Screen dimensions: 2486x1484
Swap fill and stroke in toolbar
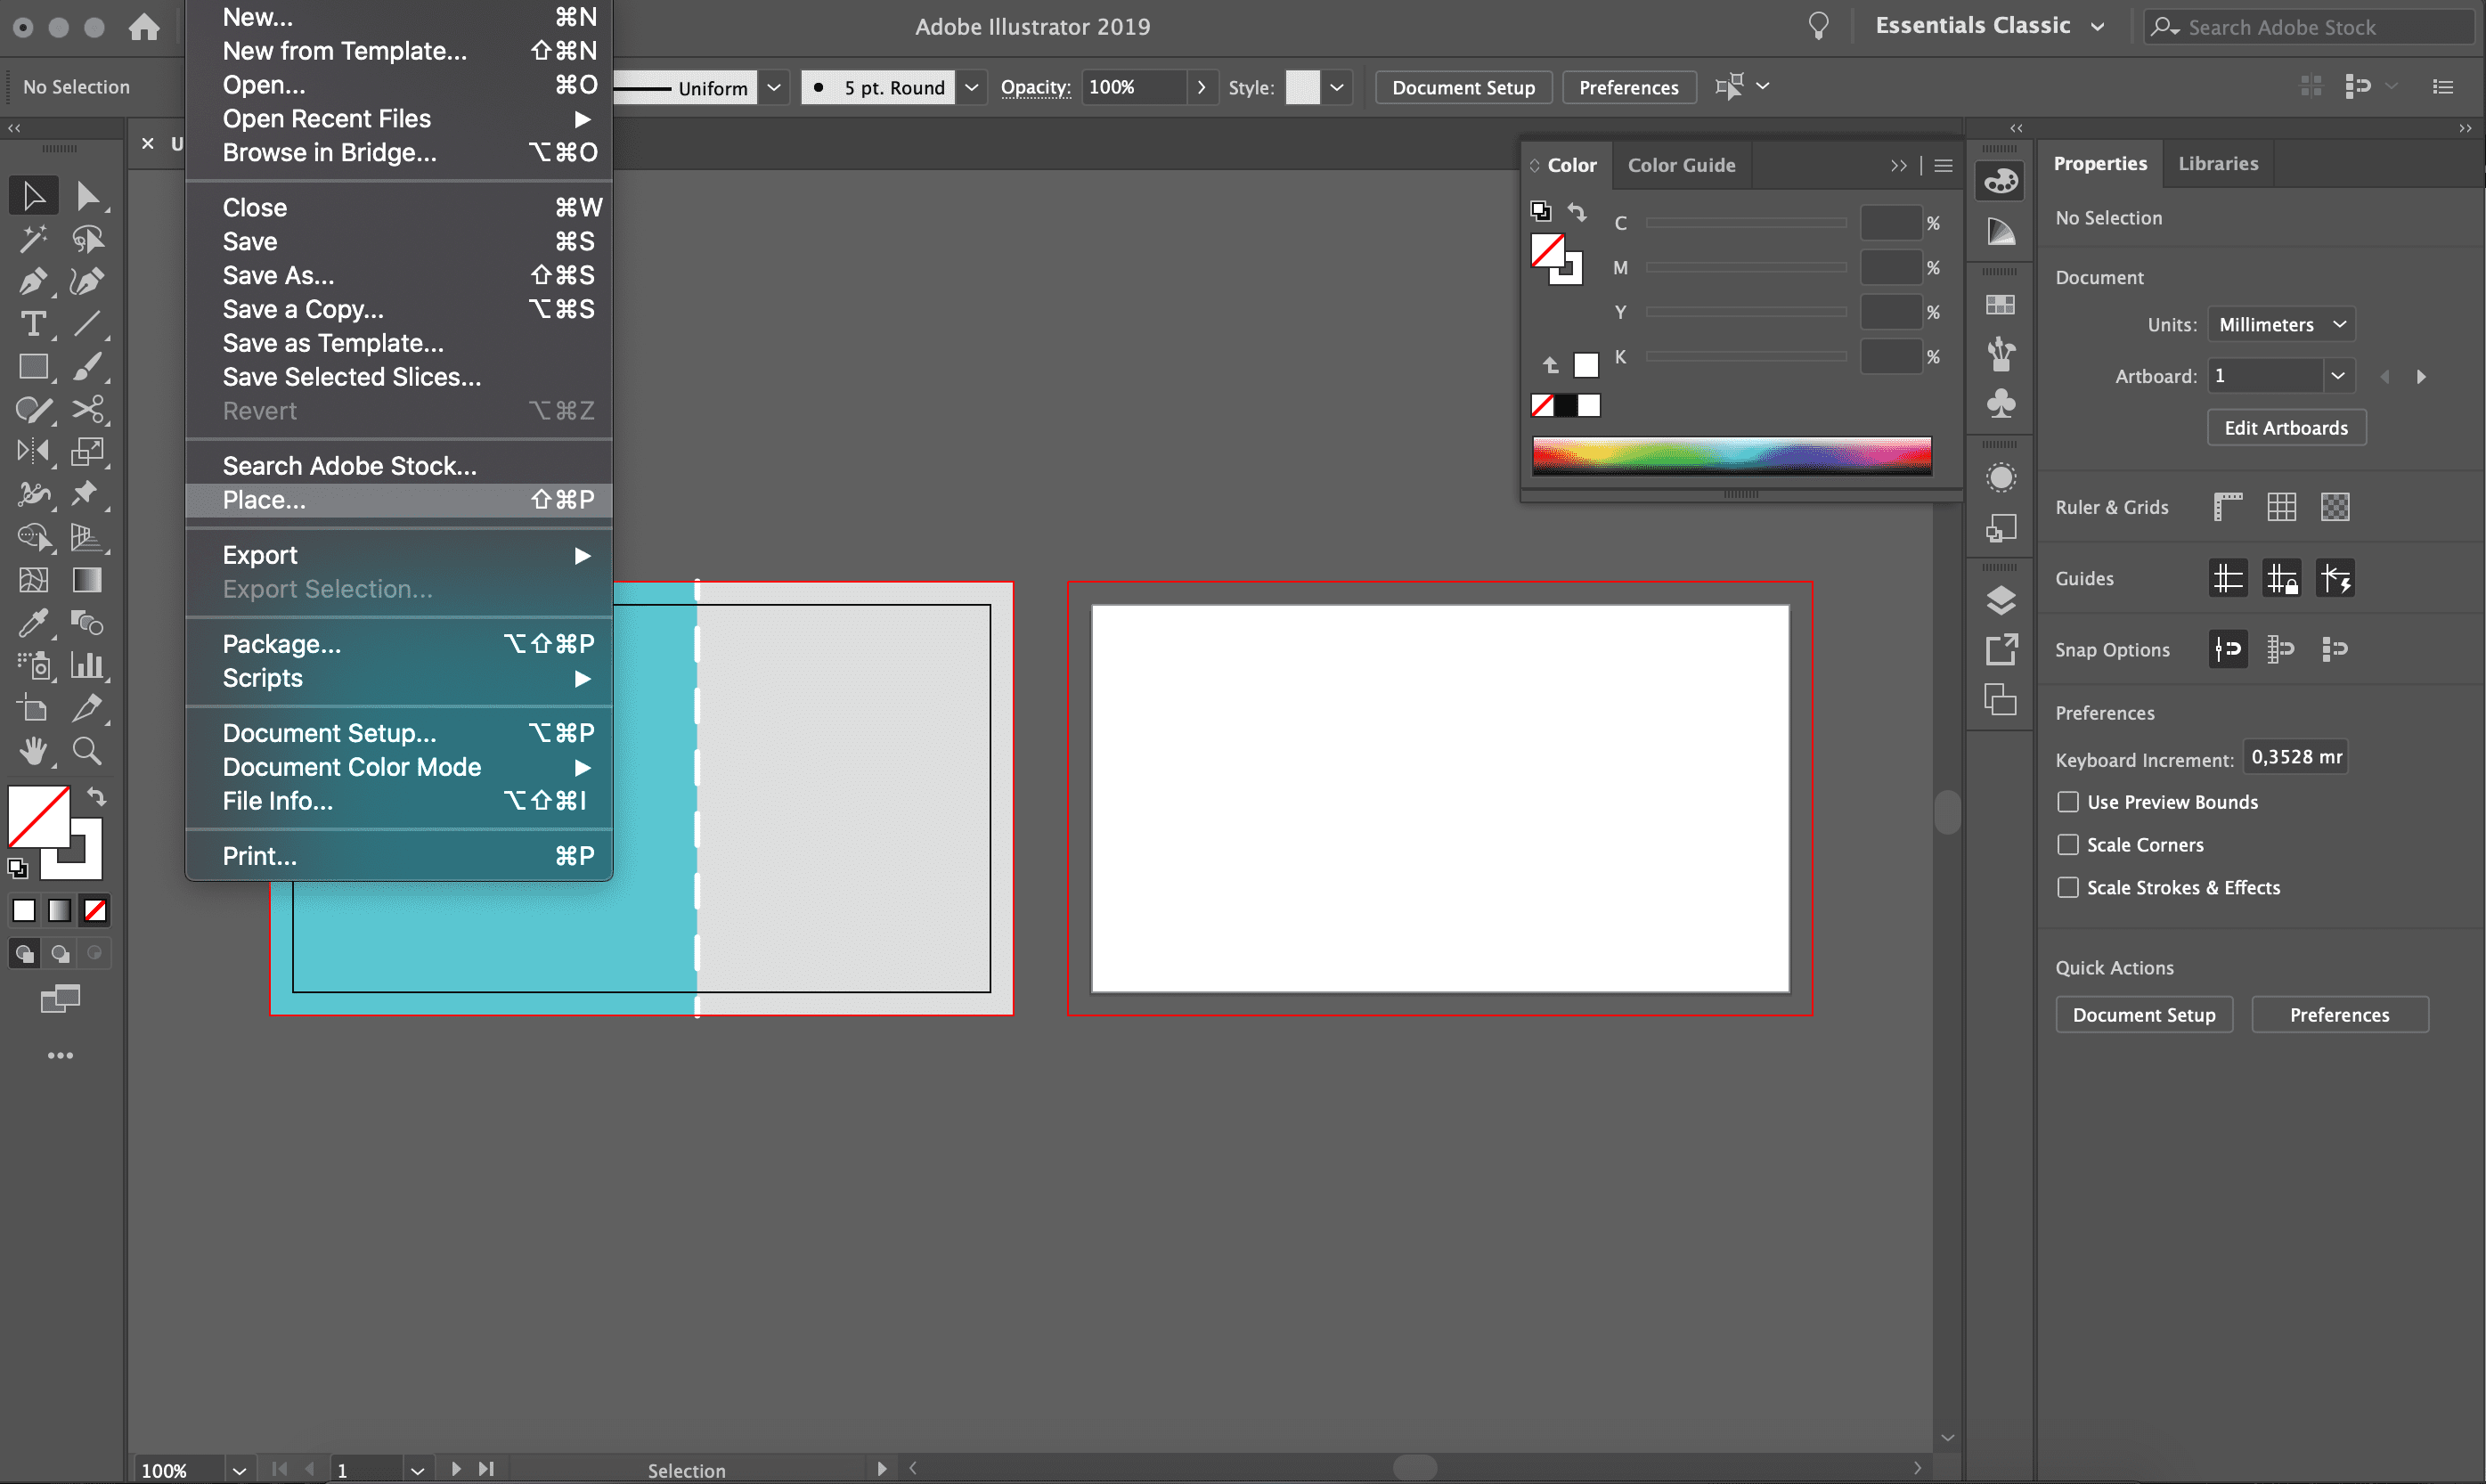[96, 797]
